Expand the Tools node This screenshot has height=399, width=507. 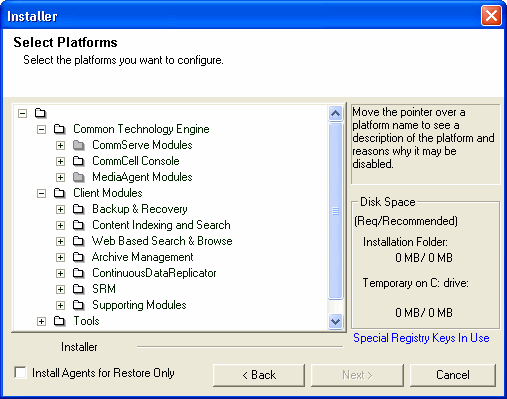tap(41, 321)
